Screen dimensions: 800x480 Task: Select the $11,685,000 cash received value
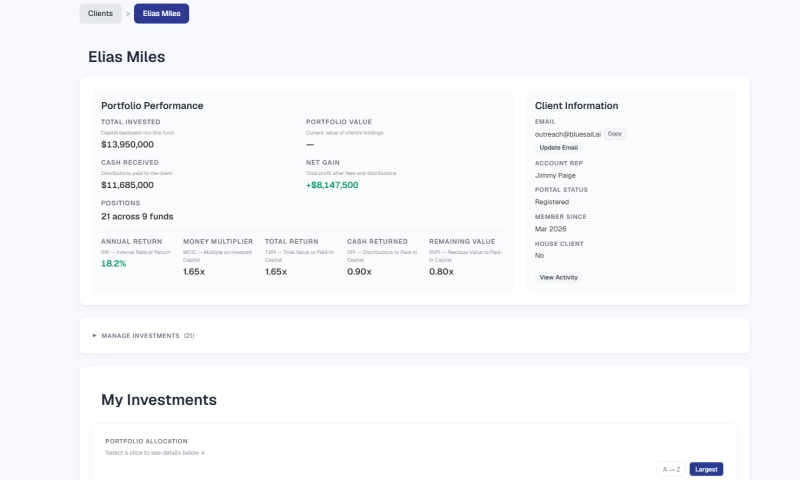[x=127, y=185]
